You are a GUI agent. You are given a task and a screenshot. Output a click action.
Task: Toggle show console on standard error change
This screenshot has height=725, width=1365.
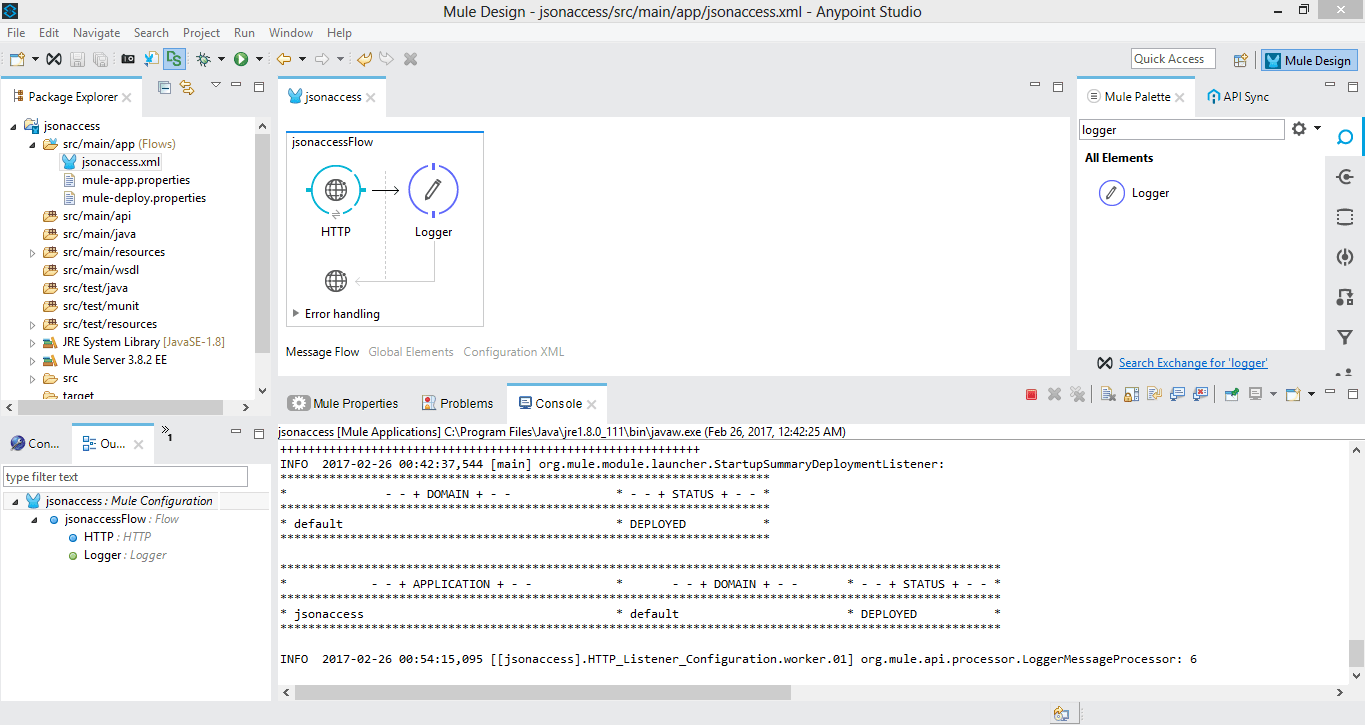(x=1198, y=394)
